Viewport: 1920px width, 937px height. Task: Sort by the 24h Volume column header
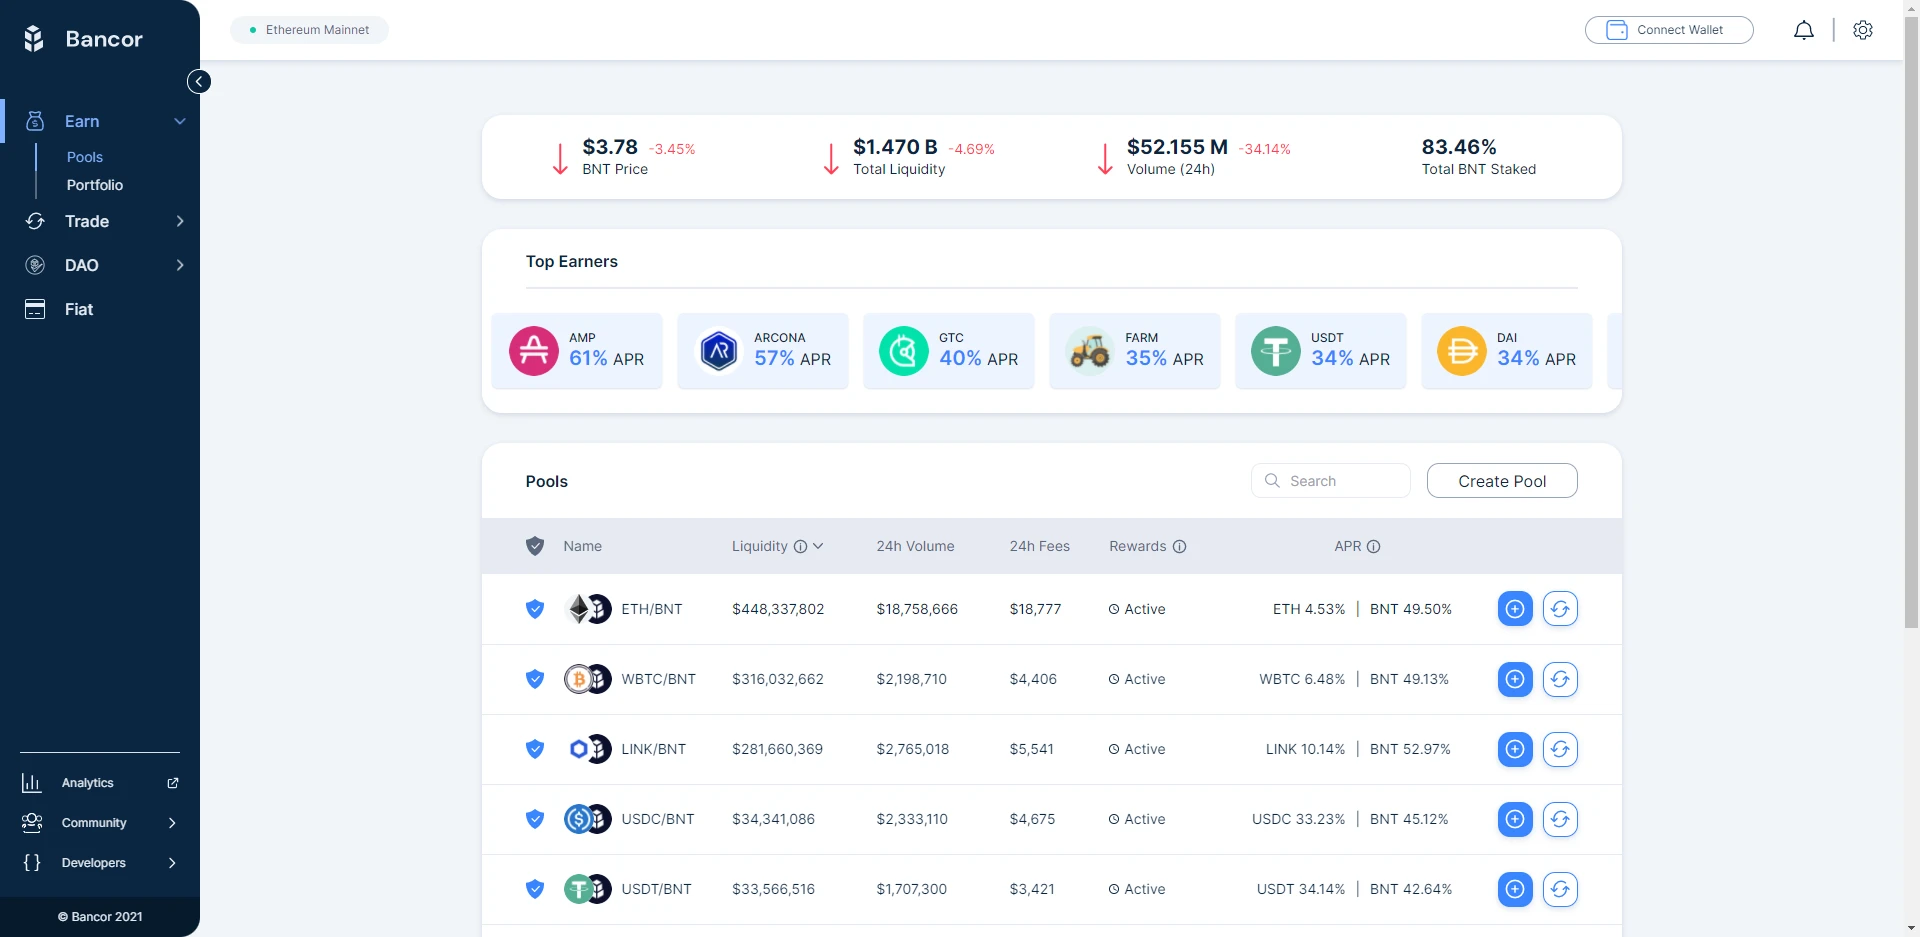point(915,546)
